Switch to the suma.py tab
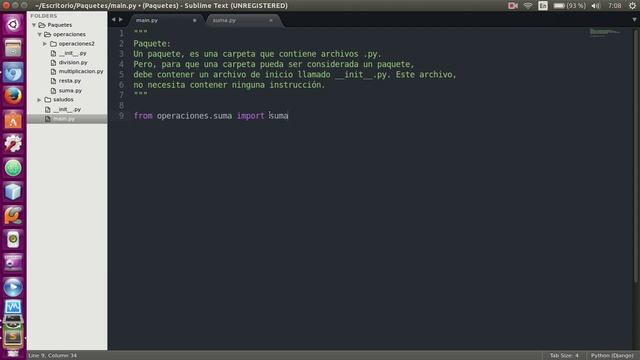The width and height of the screenshot is (640, 360). pos(243,20)
